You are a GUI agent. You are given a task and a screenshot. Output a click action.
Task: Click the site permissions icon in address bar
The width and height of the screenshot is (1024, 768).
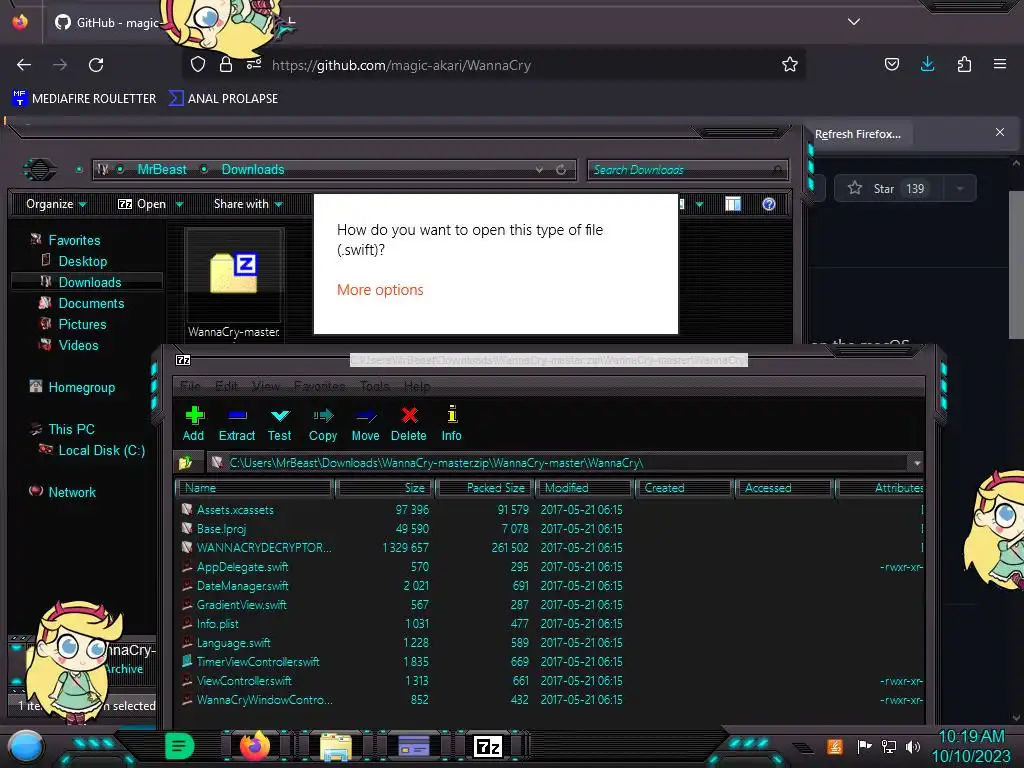click(253, 65)
